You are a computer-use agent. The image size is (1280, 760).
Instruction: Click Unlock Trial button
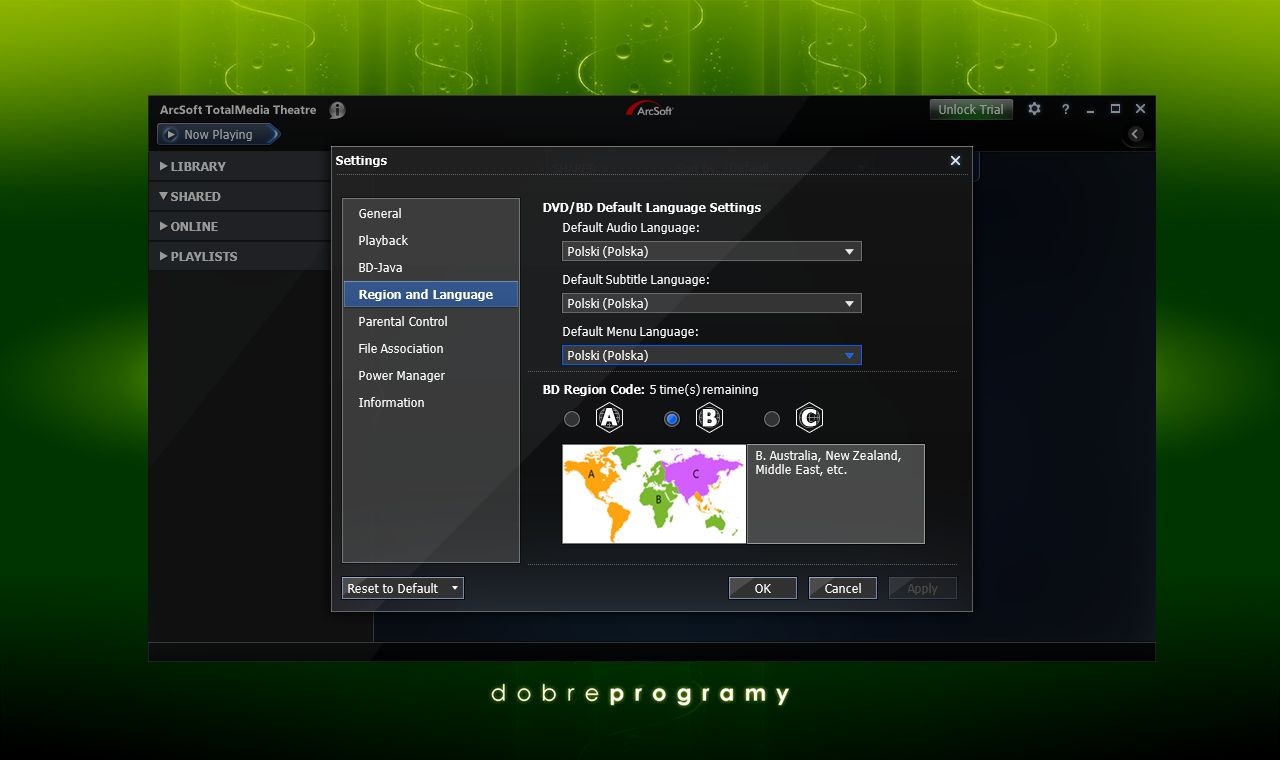pos(971,109)
